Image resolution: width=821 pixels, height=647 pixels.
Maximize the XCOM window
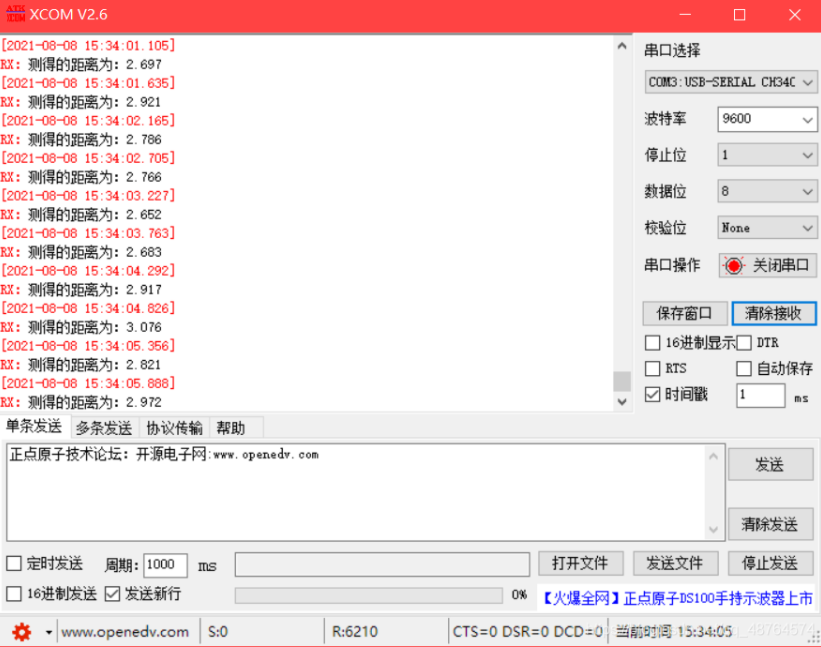(x=739, y=15)
